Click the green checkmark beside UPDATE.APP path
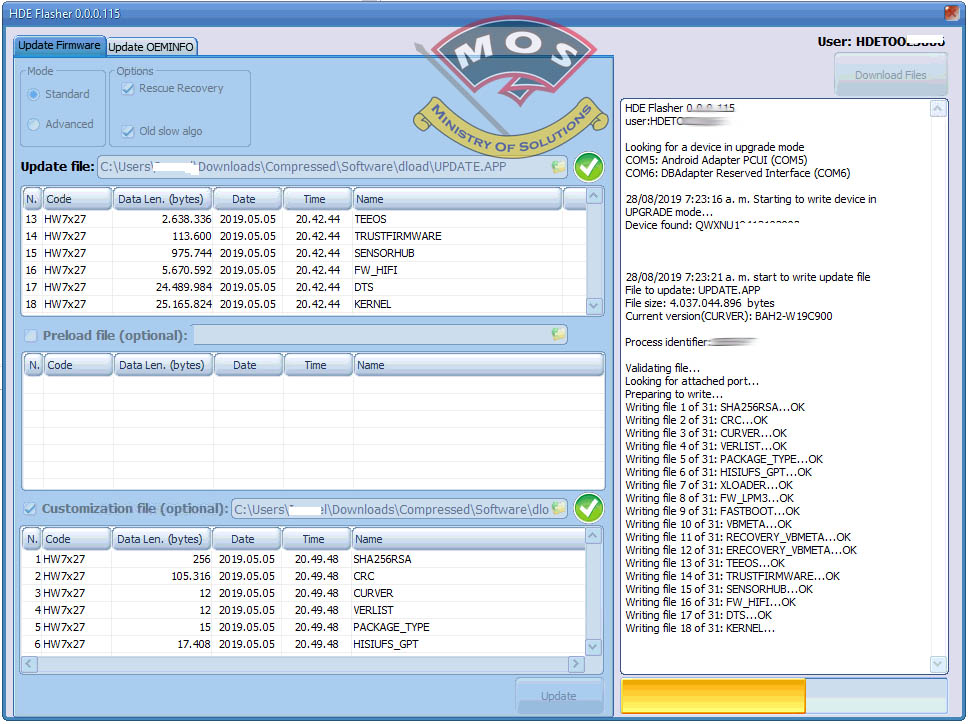968x724 pixels. pos(588,166)
